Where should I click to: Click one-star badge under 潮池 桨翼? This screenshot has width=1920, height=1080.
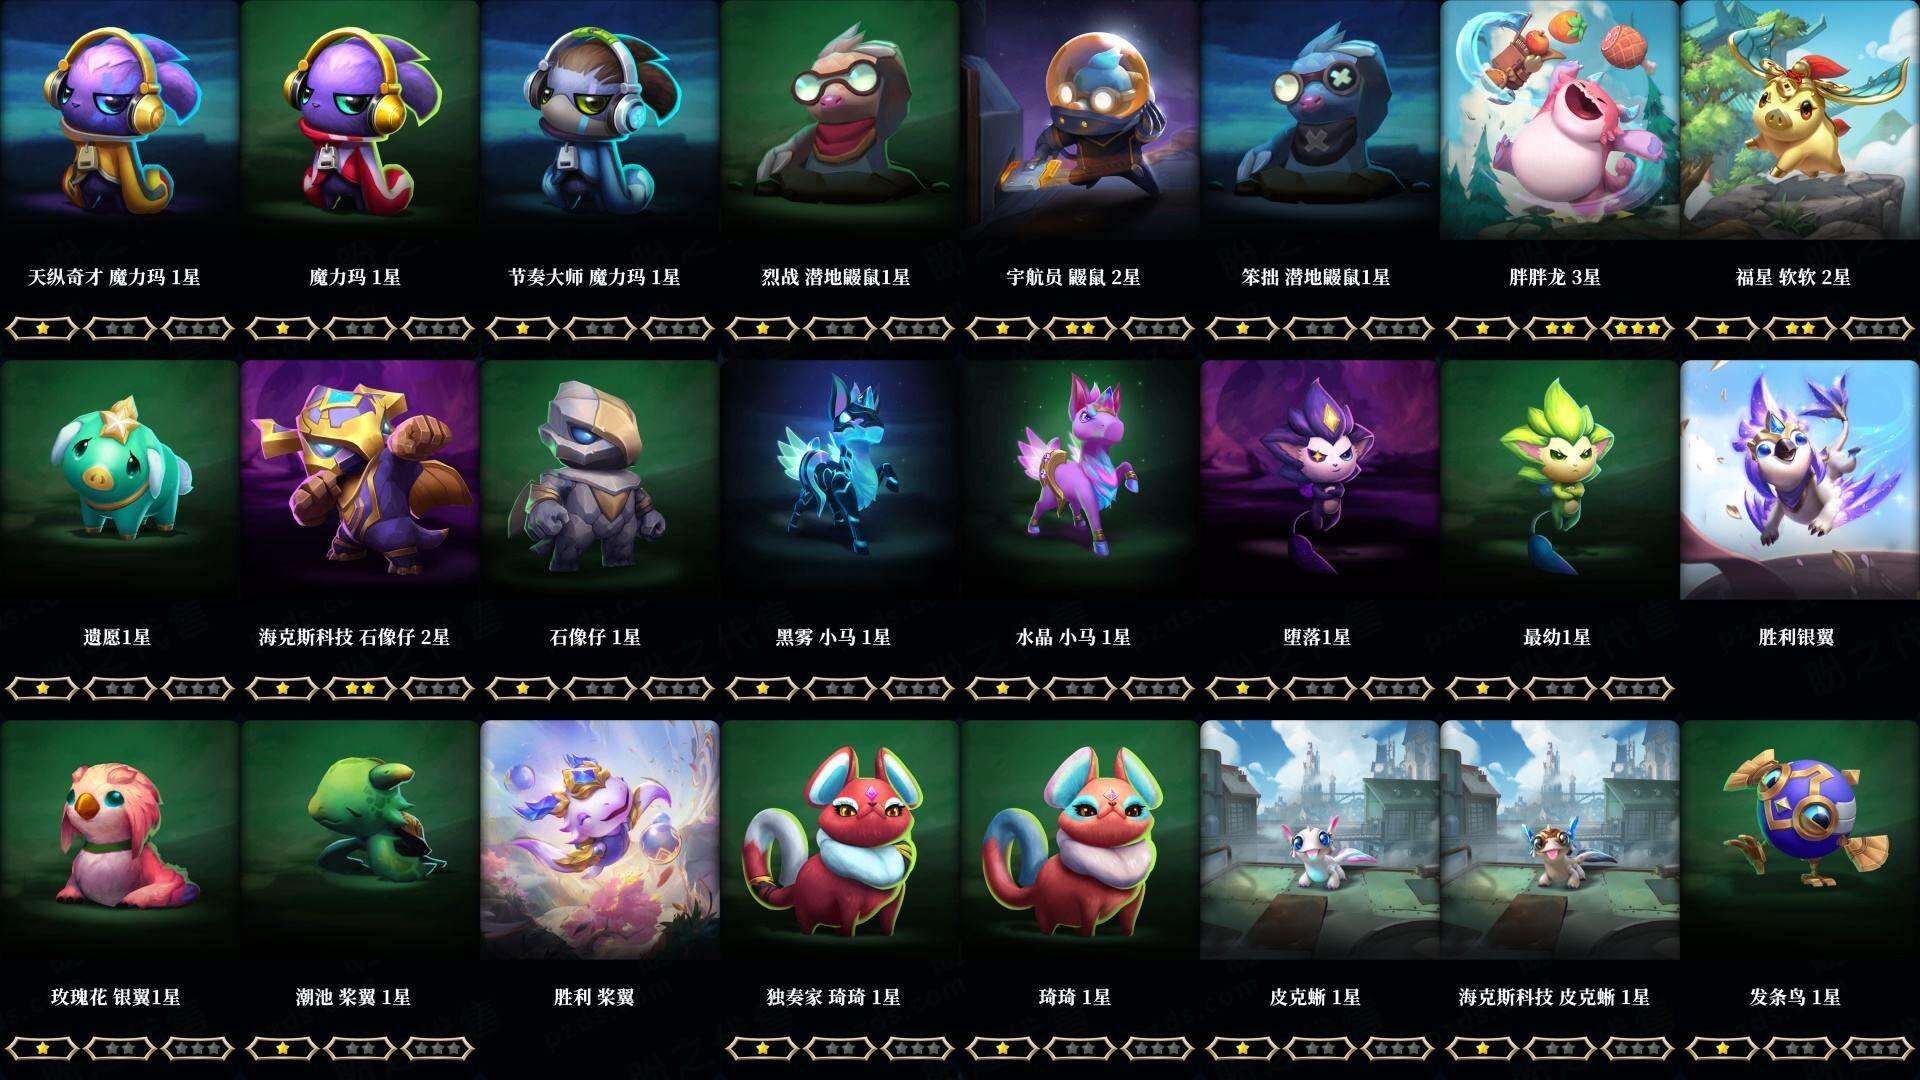point(282,1048)
